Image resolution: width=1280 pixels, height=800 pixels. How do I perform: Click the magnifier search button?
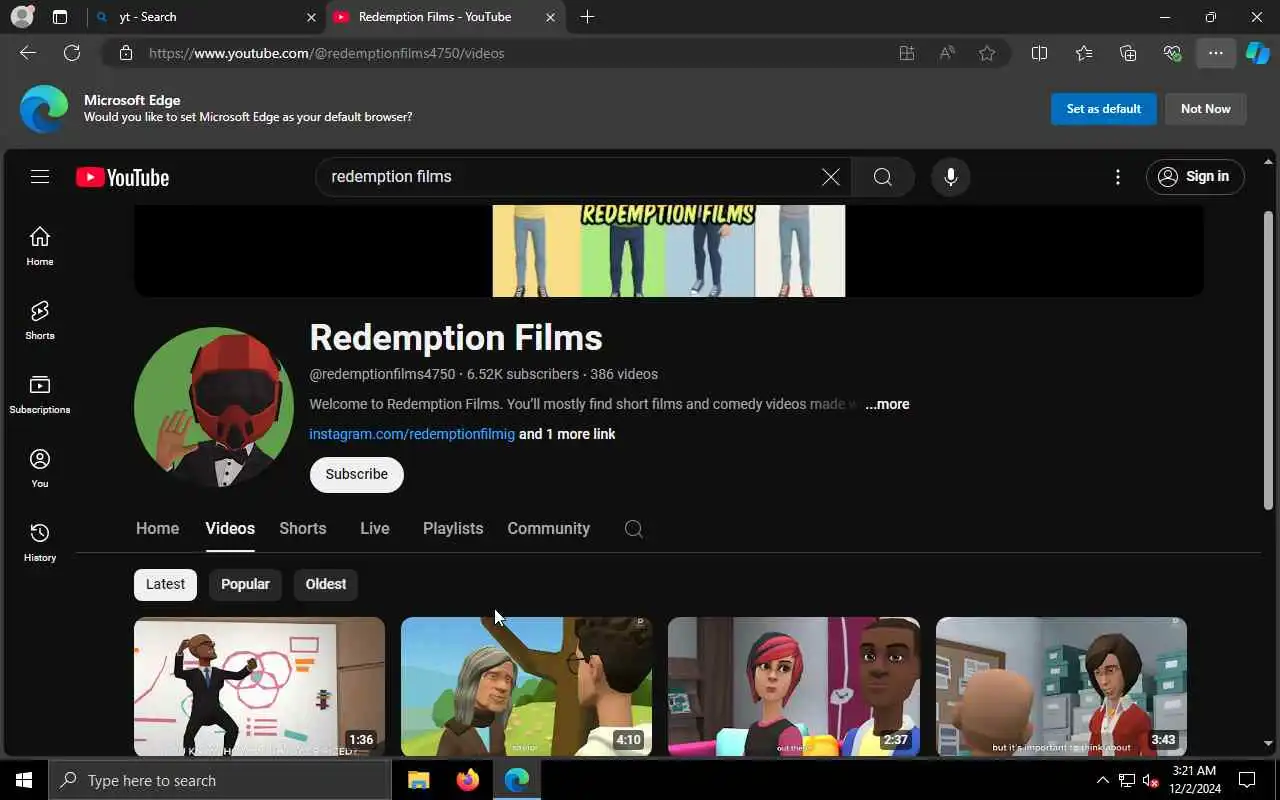(882, 177)
